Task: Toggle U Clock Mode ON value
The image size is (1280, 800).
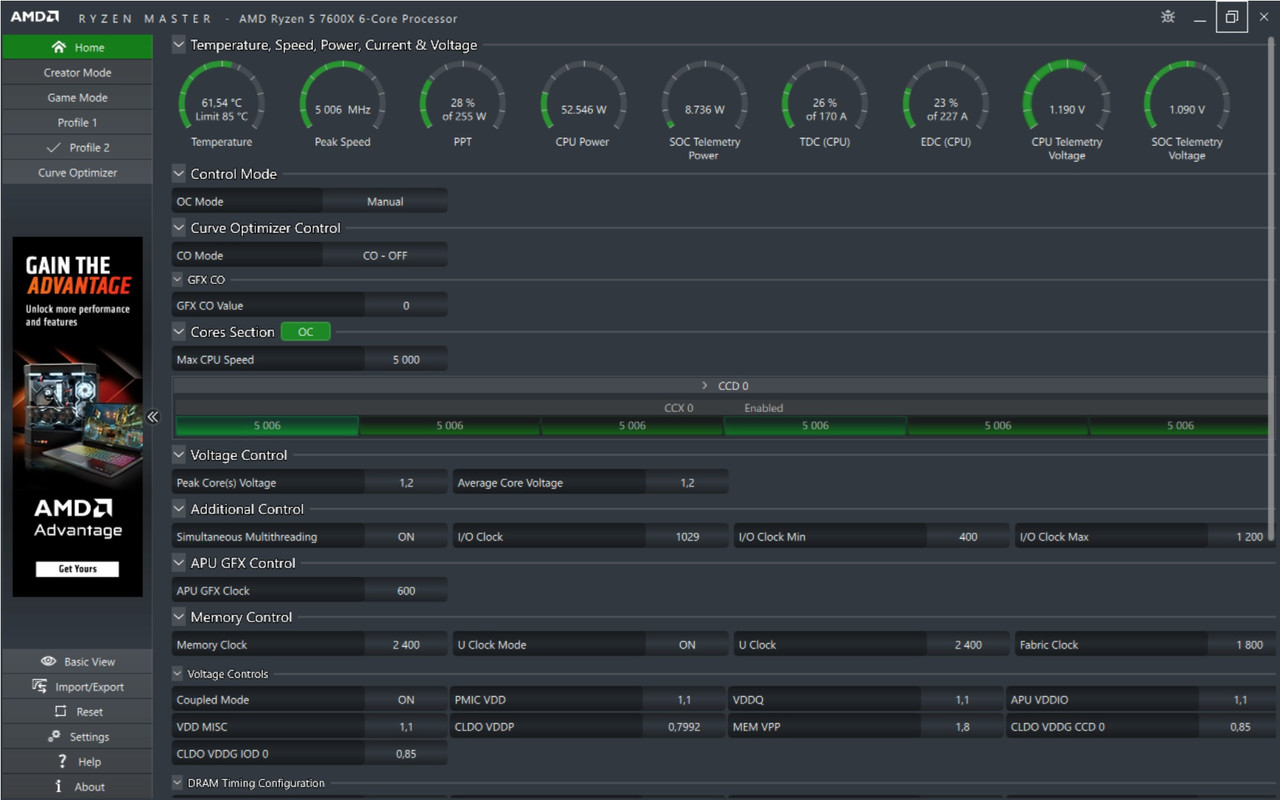Action: 687,645
